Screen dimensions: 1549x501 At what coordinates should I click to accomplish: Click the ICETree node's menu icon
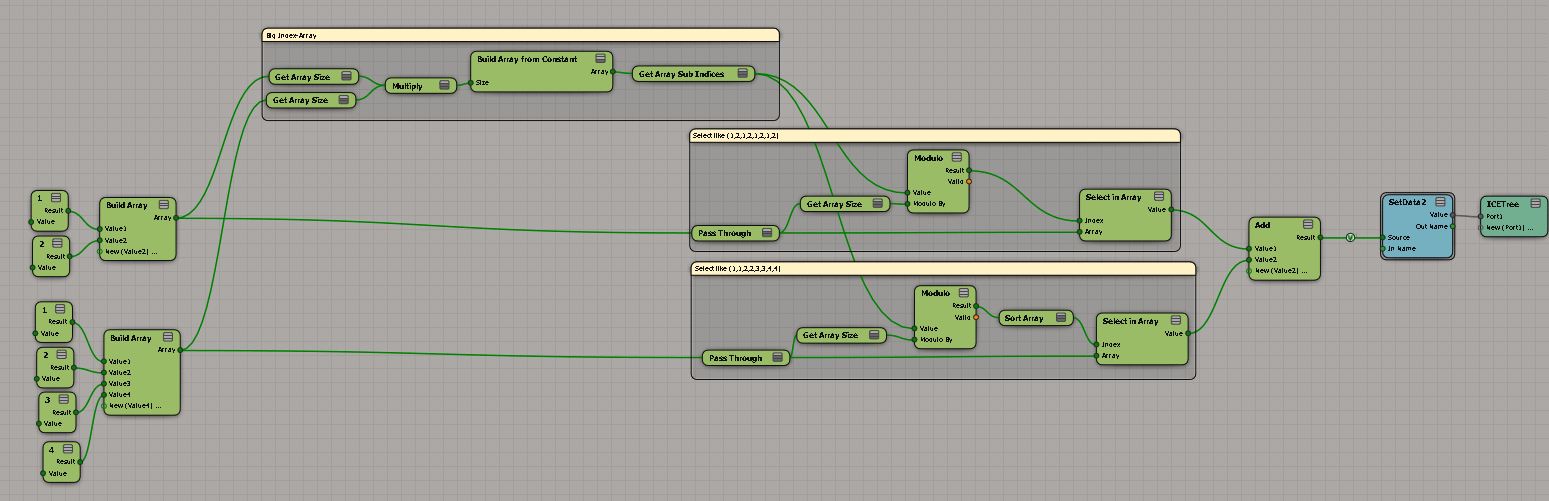point(1534,203)
